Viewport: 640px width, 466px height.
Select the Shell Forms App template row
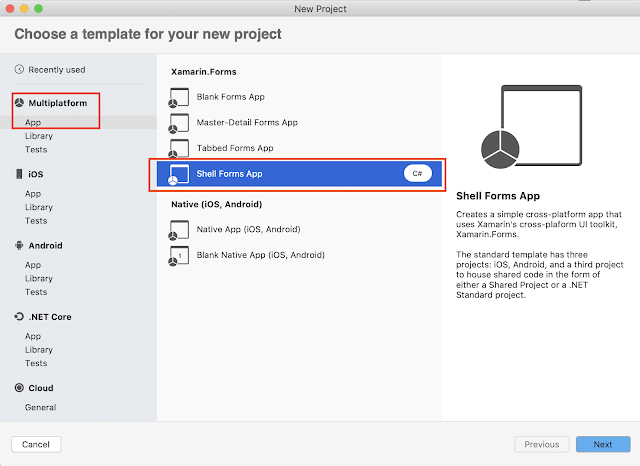click(x=299, y=174)
